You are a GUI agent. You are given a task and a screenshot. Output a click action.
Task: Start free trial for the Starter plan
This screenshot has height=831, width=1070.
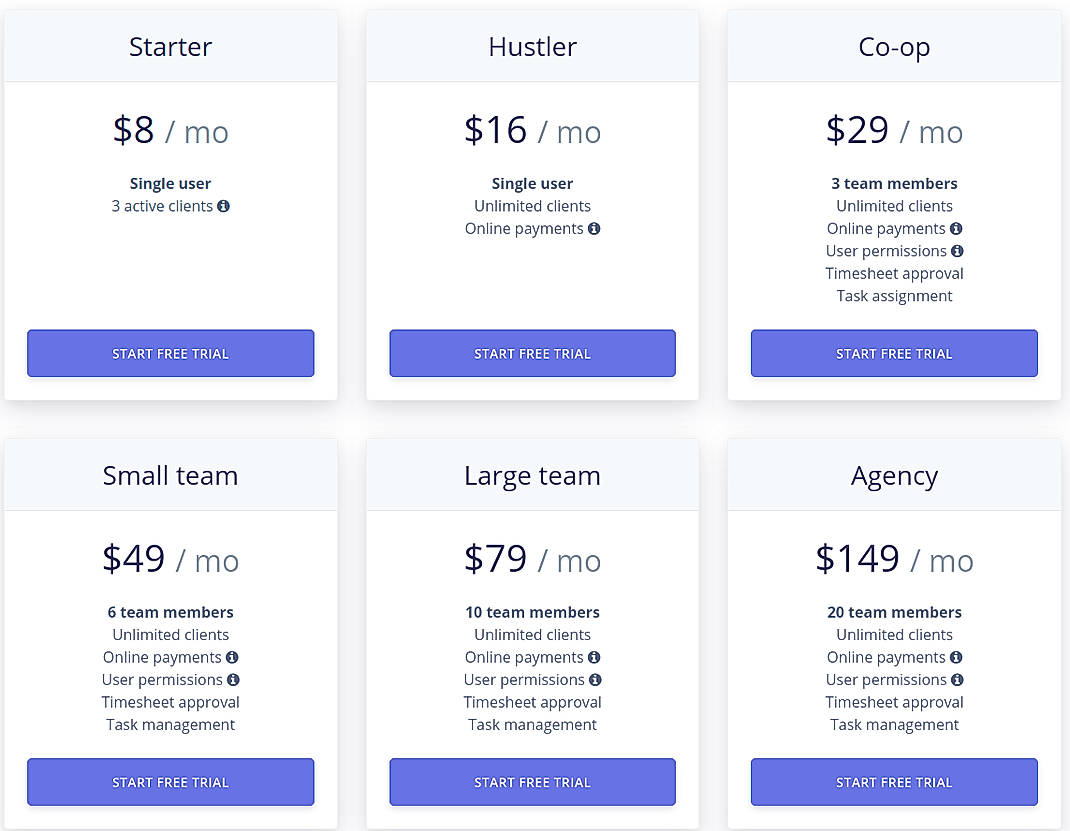170,353
